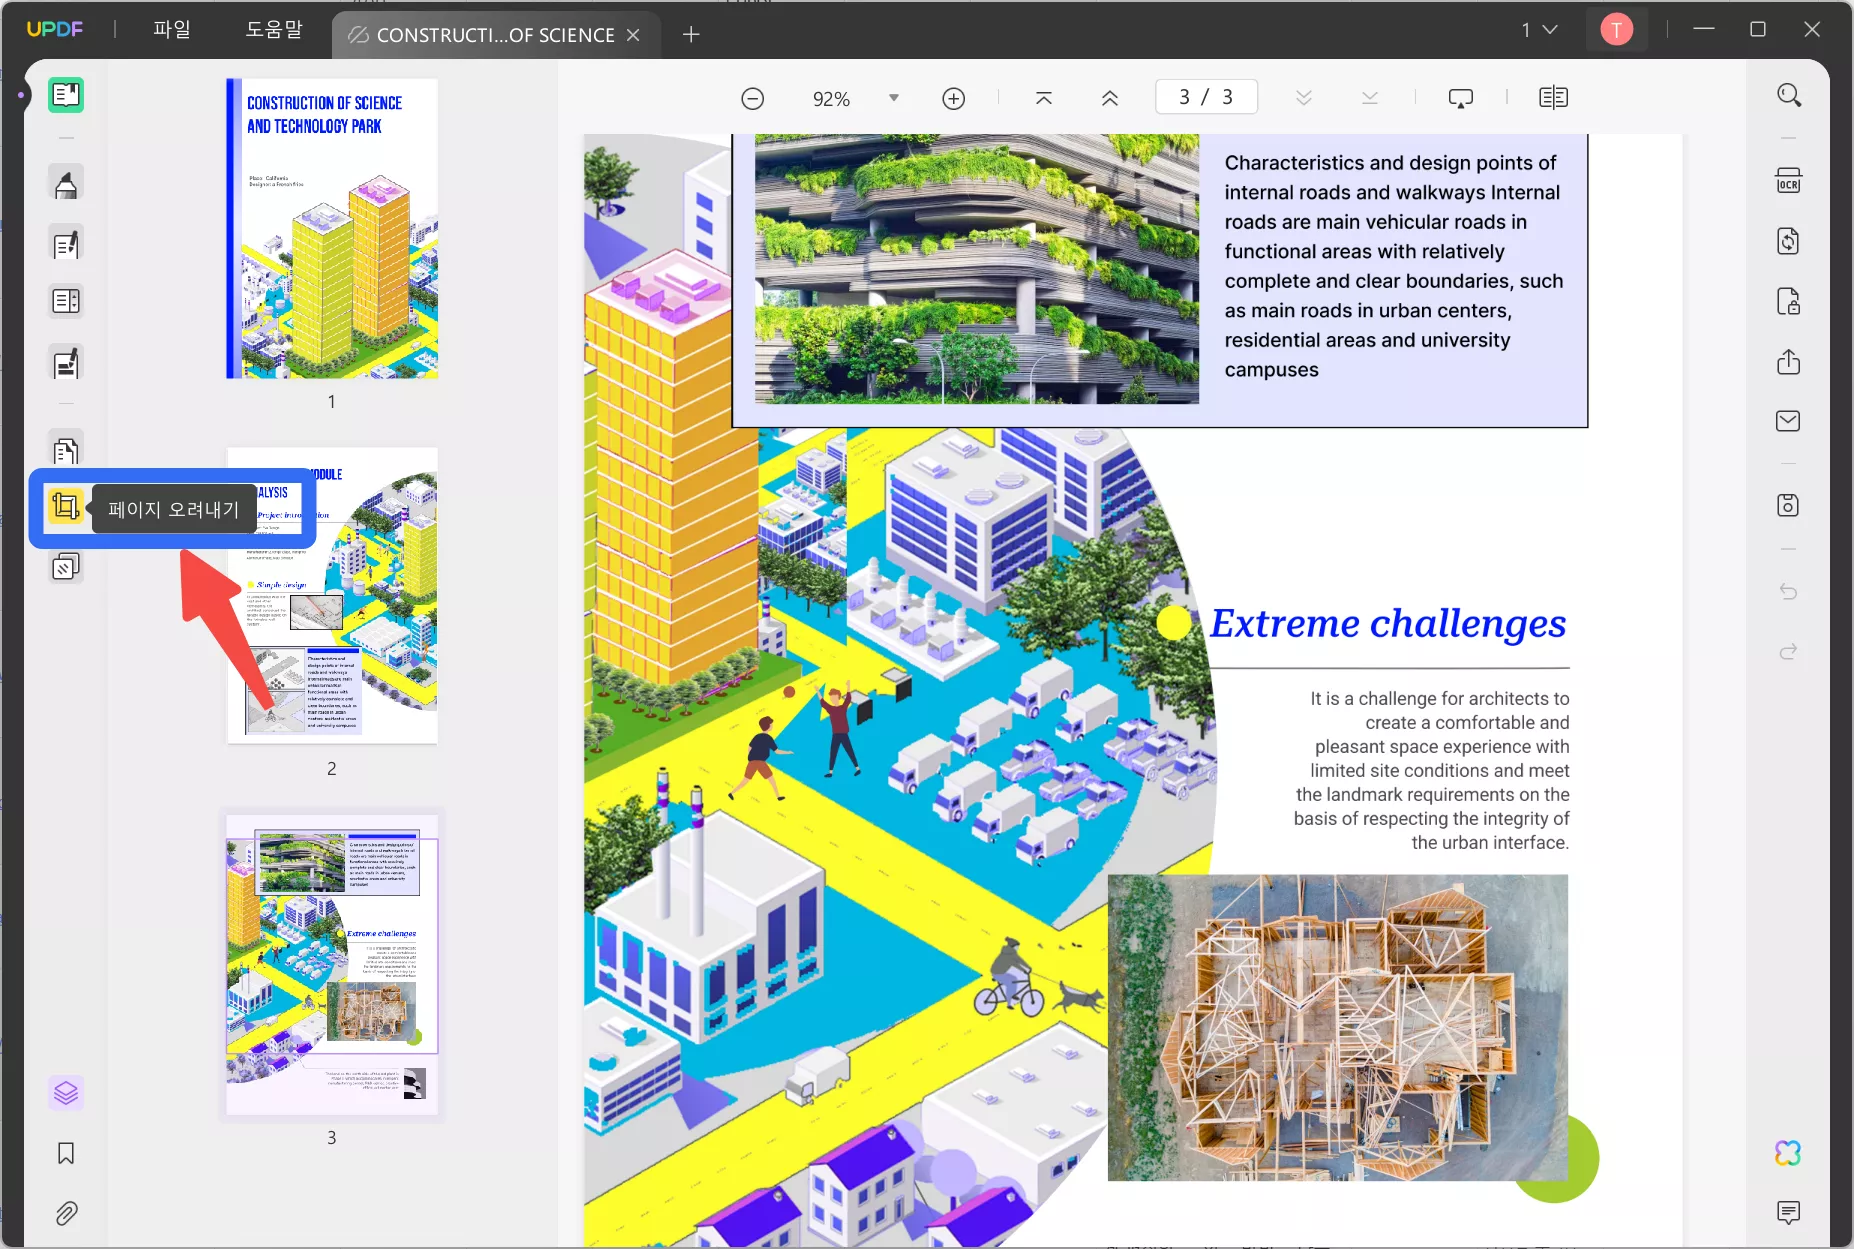
Task: Change the page display layout
Action: coord(1554,98)
